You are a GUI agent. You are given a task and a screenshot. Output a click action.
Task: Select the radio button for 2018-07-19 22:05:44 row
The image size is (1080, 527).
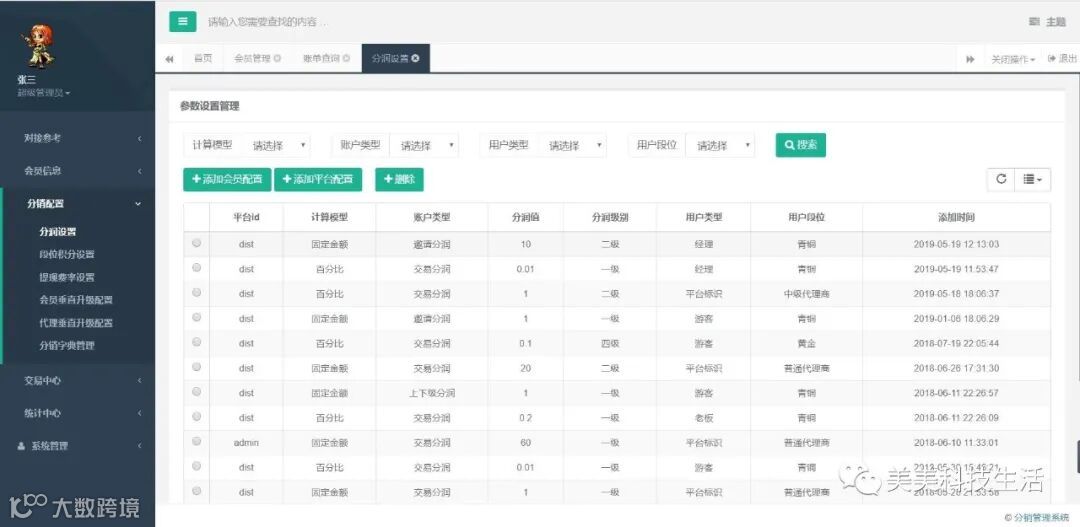click(197, 342)
